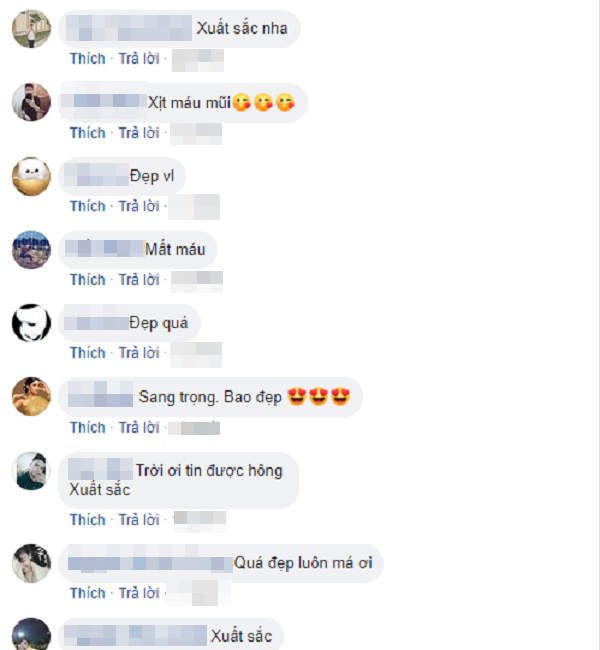This screenshot has height=650, width=600.
Task: Open avatar of 'Sang trọng. Bao đẹp' commenter
Action: [x=32, y=397]
